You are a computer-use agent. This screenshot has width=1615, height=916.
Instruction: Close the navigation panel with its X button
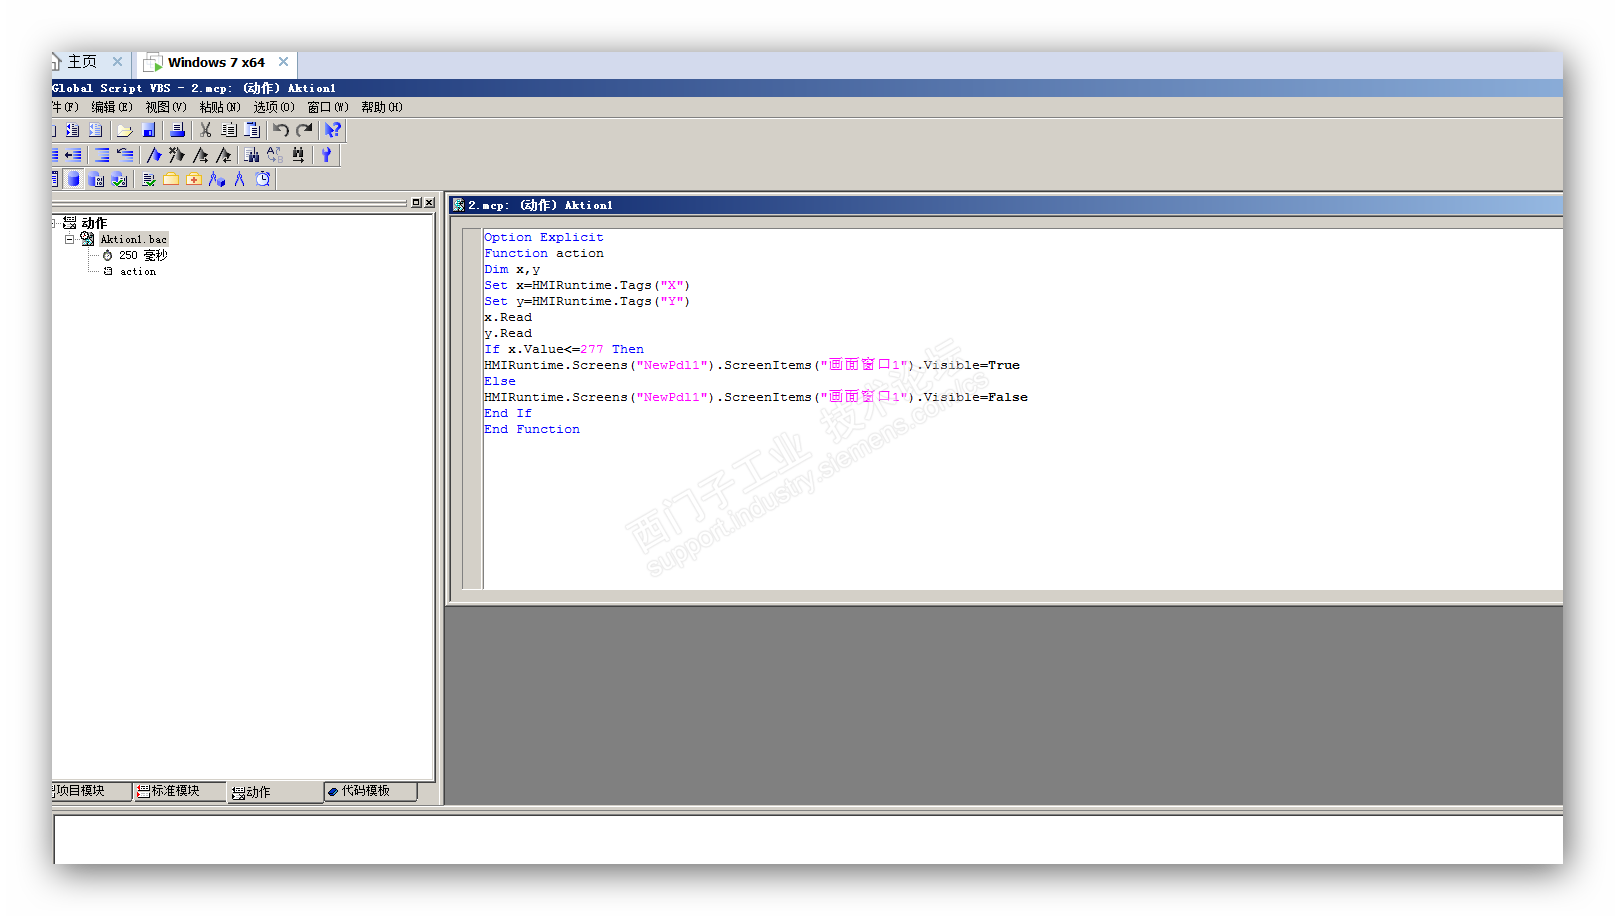(429, 203)
